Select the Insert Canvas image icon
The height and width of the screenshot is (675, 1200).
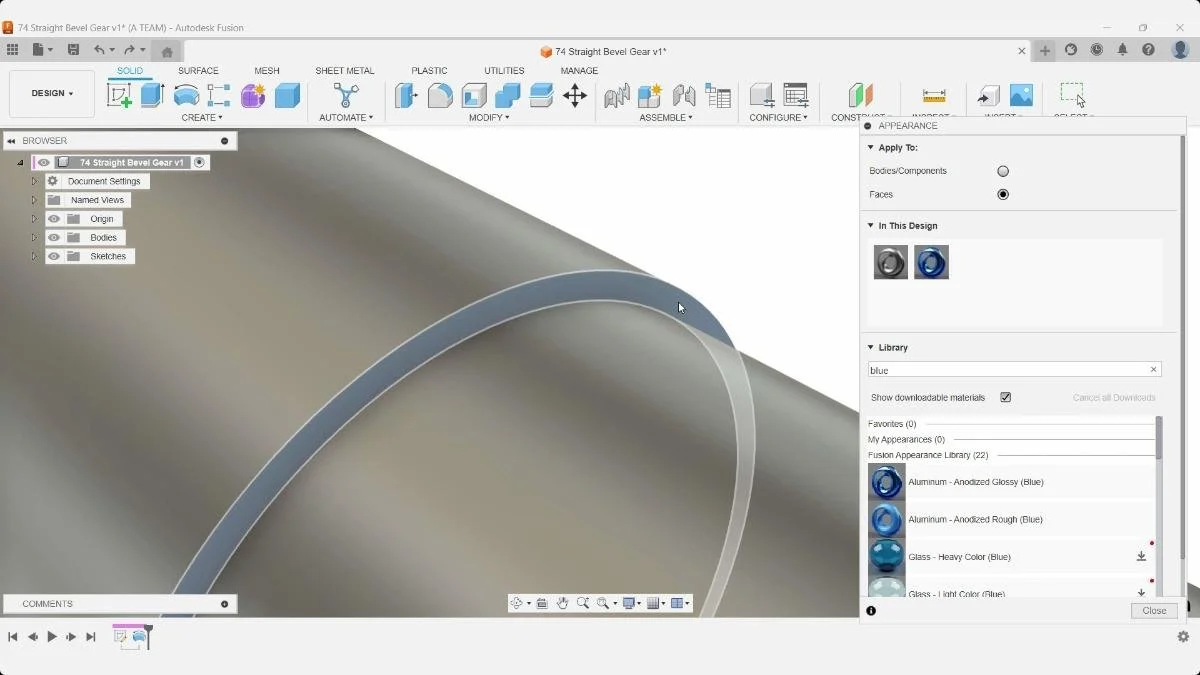coord(1021,95)
